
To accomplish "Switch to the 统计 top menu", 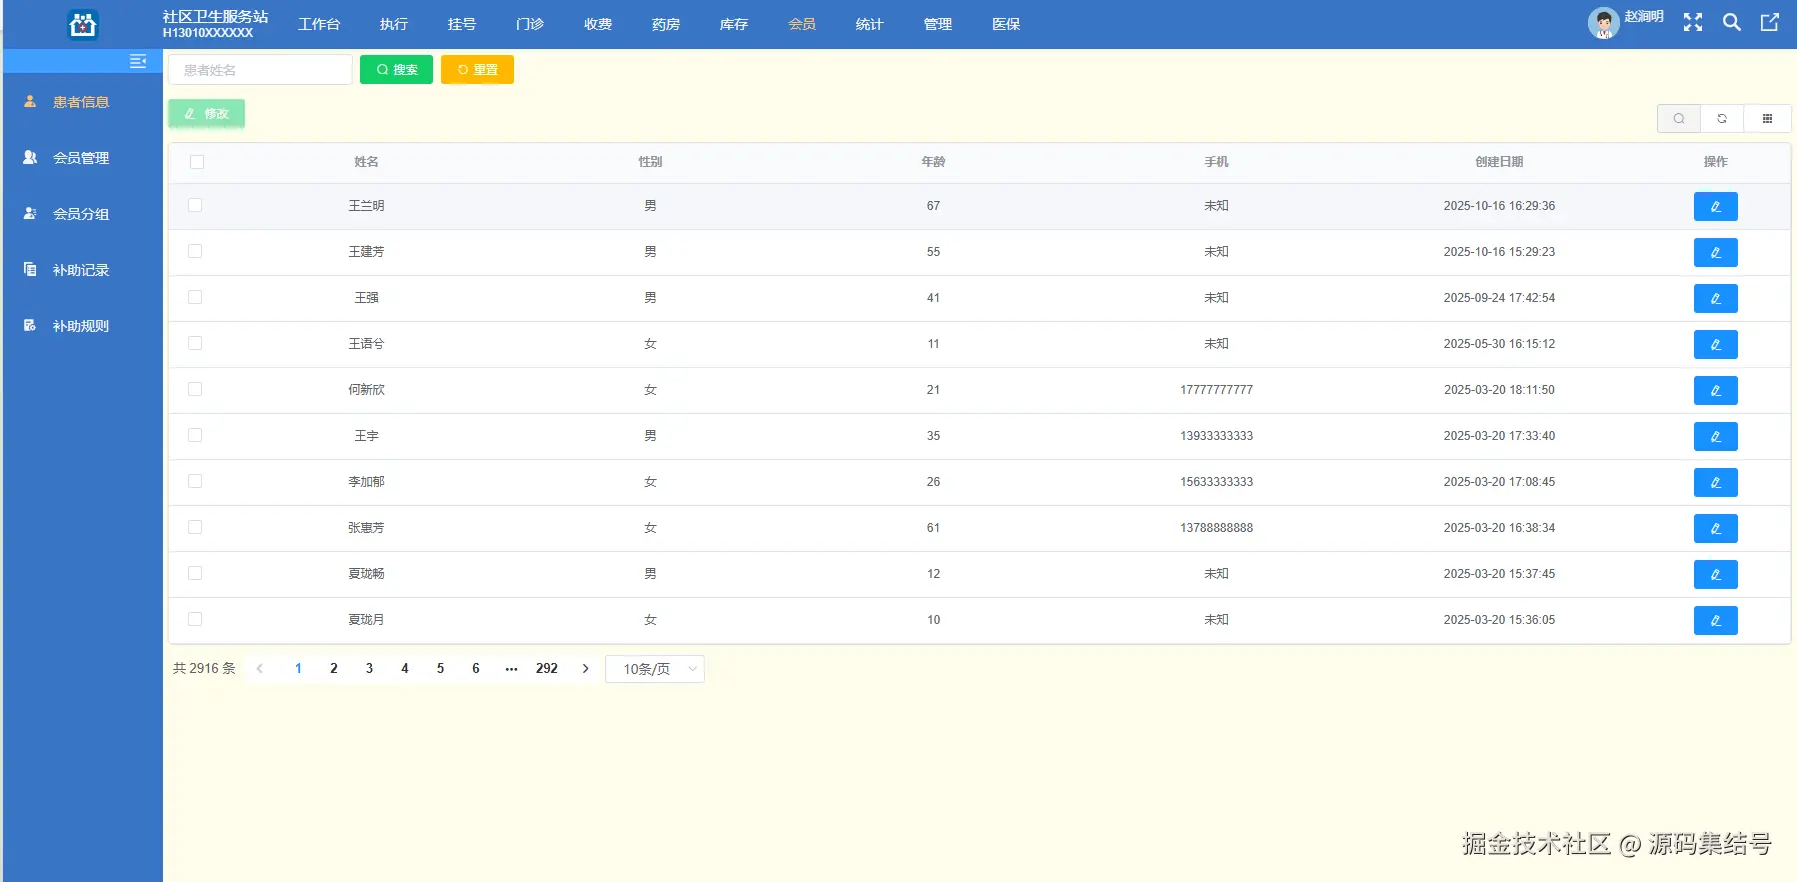I will point(870,24).
